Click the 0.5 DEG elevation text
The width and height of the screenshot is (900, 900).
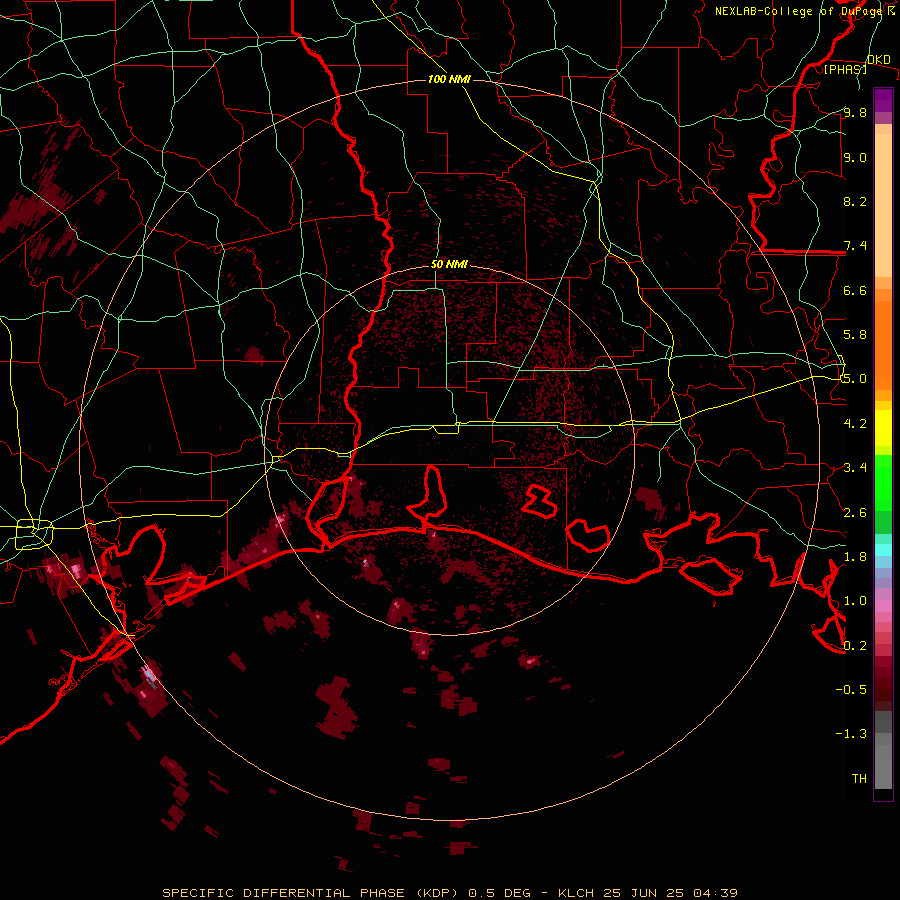tap(499, 893)
